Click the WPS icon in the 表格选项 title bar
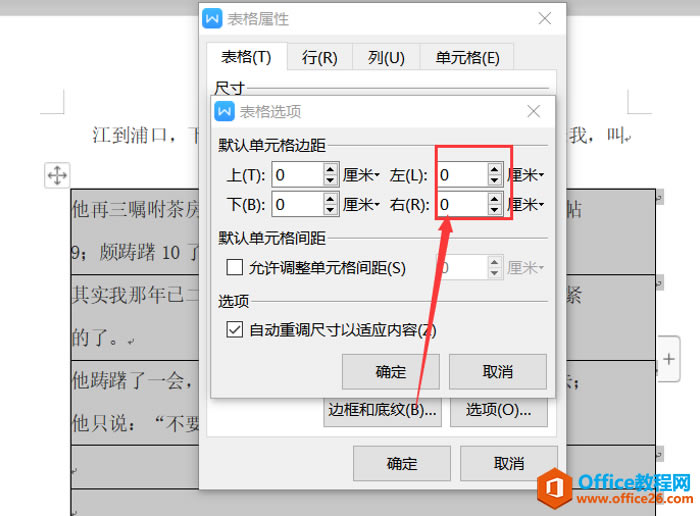Image resolution: width=700 pixels, height=516 pixels. pos(224,111)
